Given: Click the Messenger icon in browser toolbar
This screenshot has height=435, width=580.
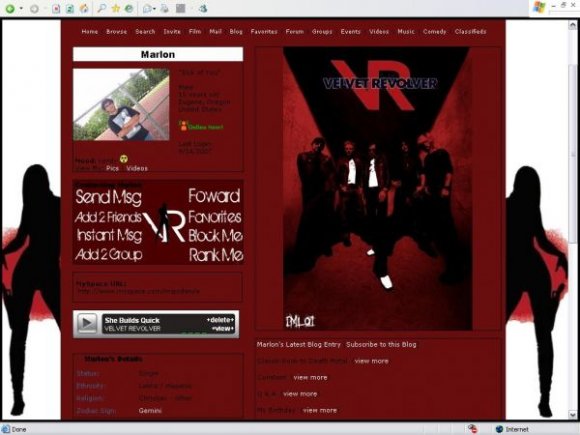Looking at the screenshot, I should point(203,9).
